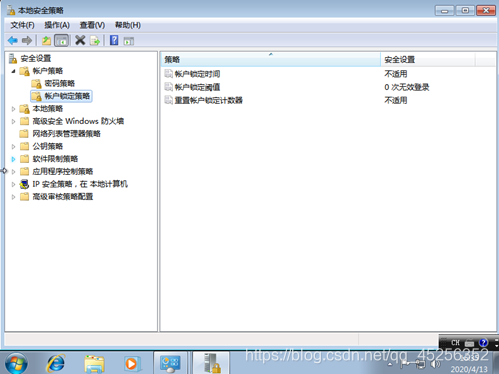This screenshot has width=499, height=374.
Task: Expand the 应用程序控制策略 tree node
Action: coord(13,172)
